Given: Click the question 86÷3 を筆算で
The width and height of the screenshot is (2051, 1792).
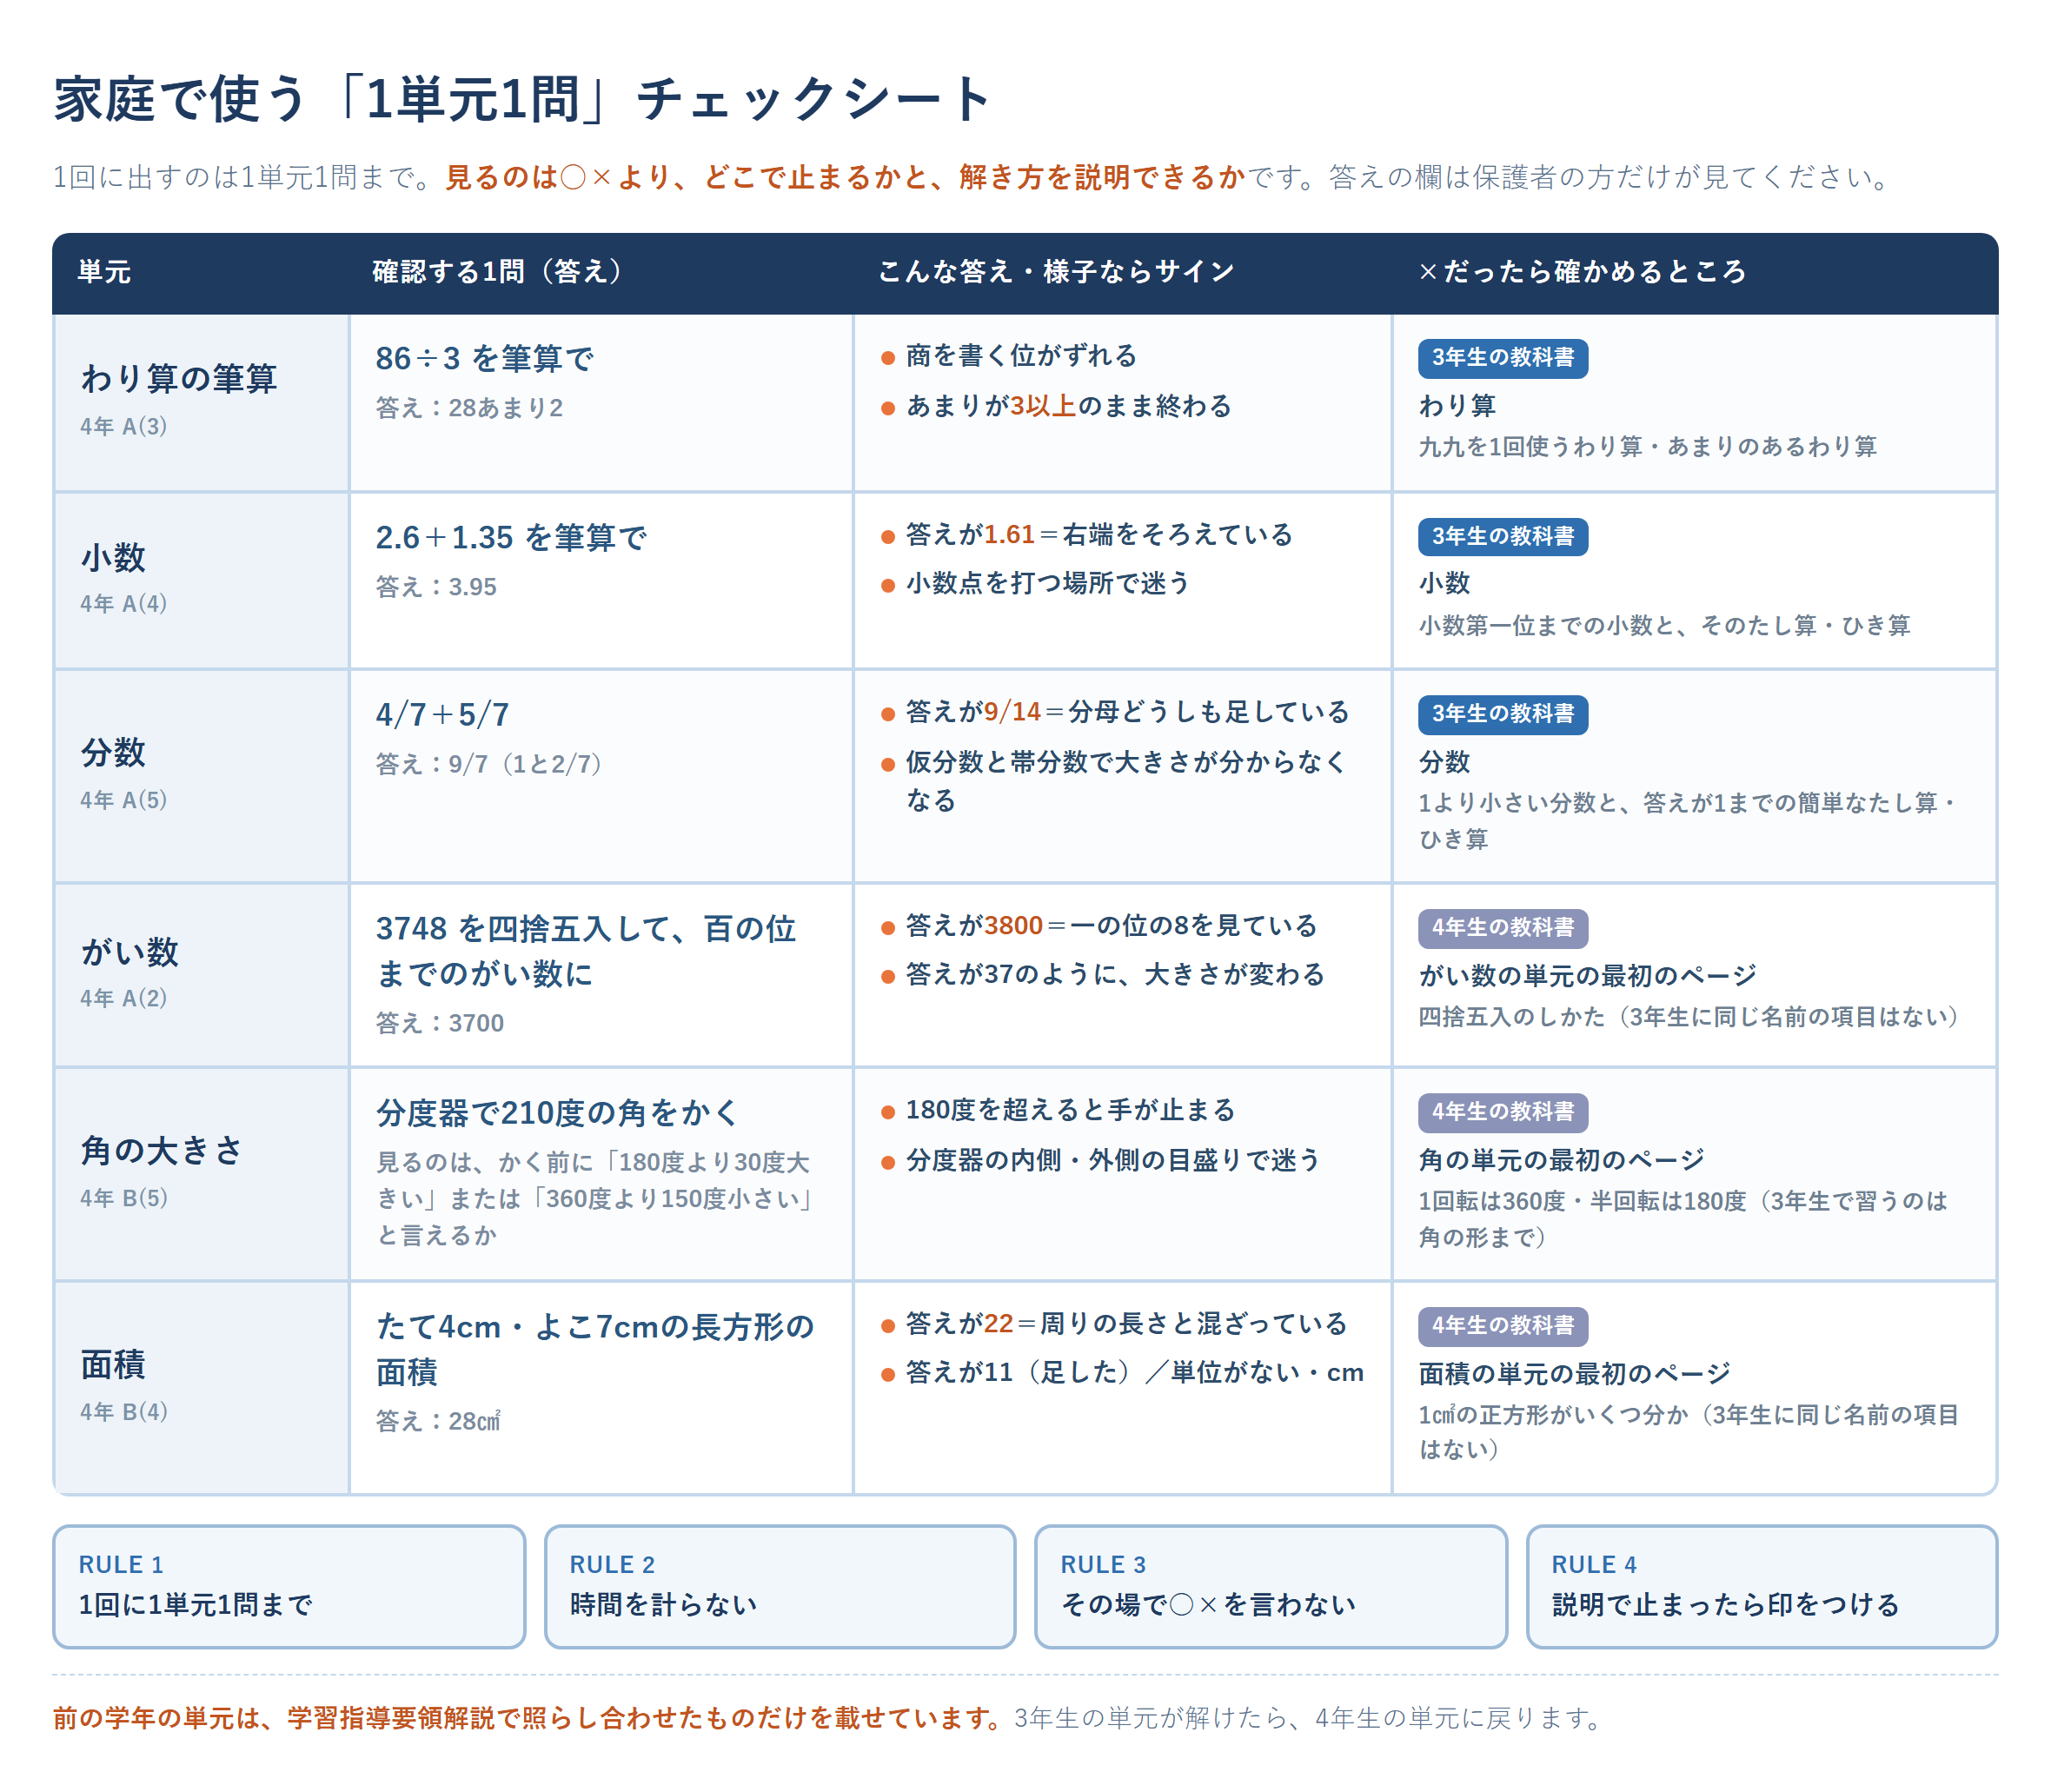Looking at the screenshot, I should 485,358.
